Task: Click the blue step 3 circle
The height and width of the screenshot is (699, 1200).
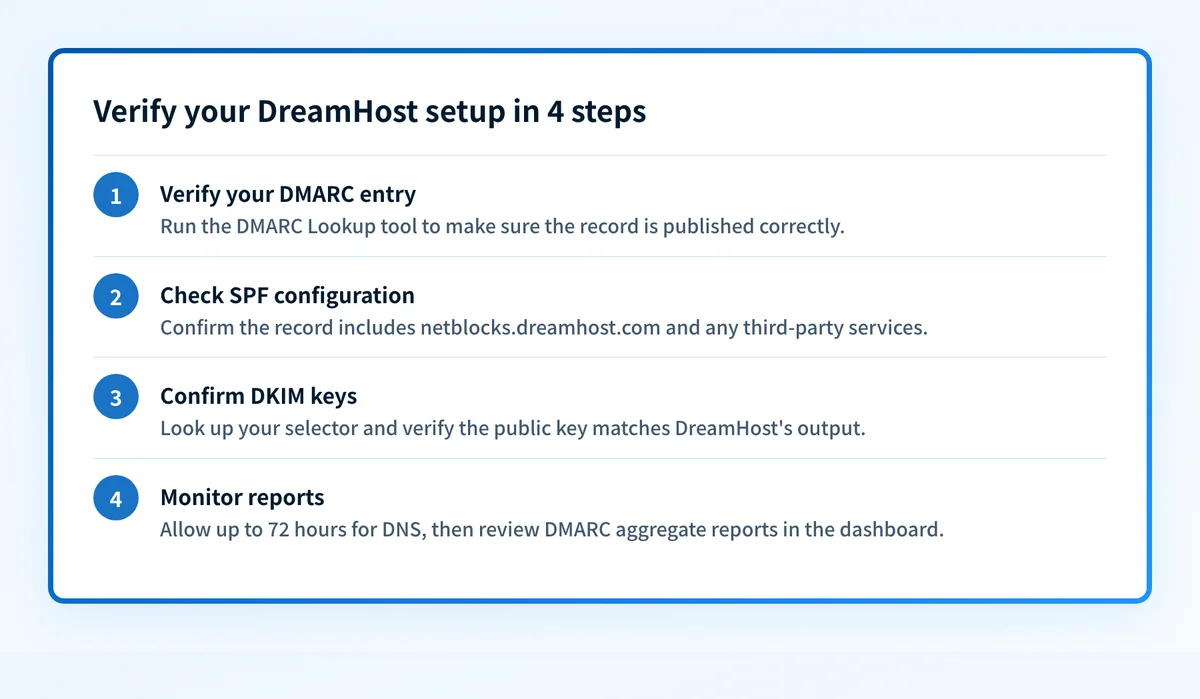Action: [116, 397]
